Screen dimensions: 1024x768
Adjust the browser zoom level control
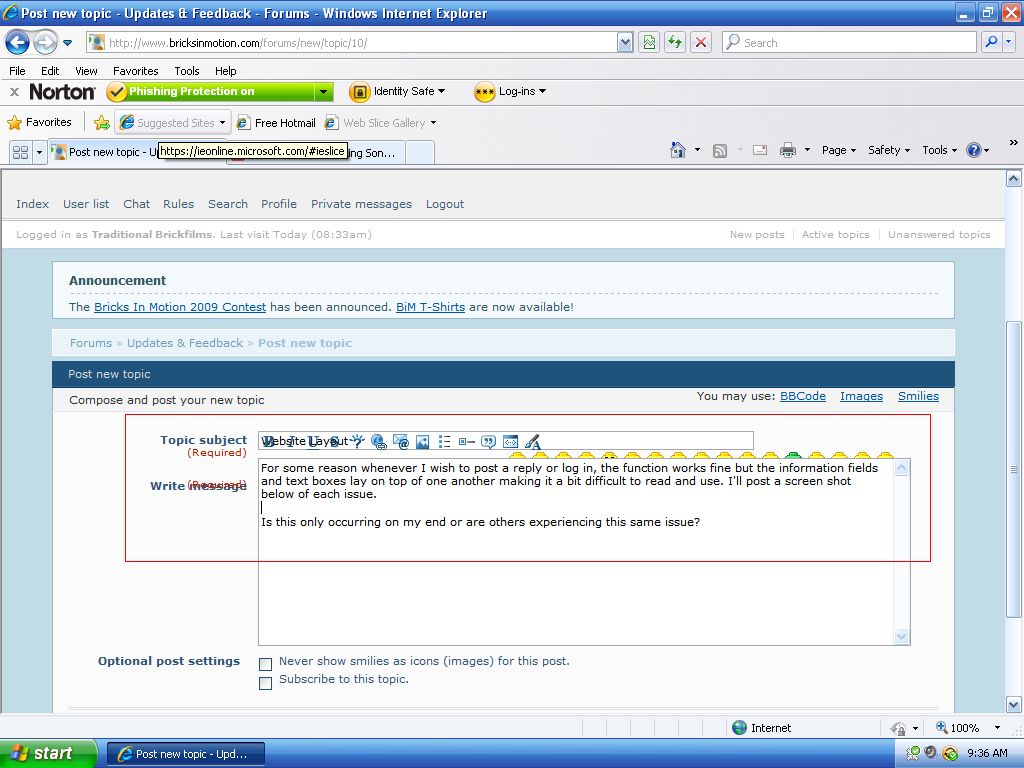(x=967, y=728)
